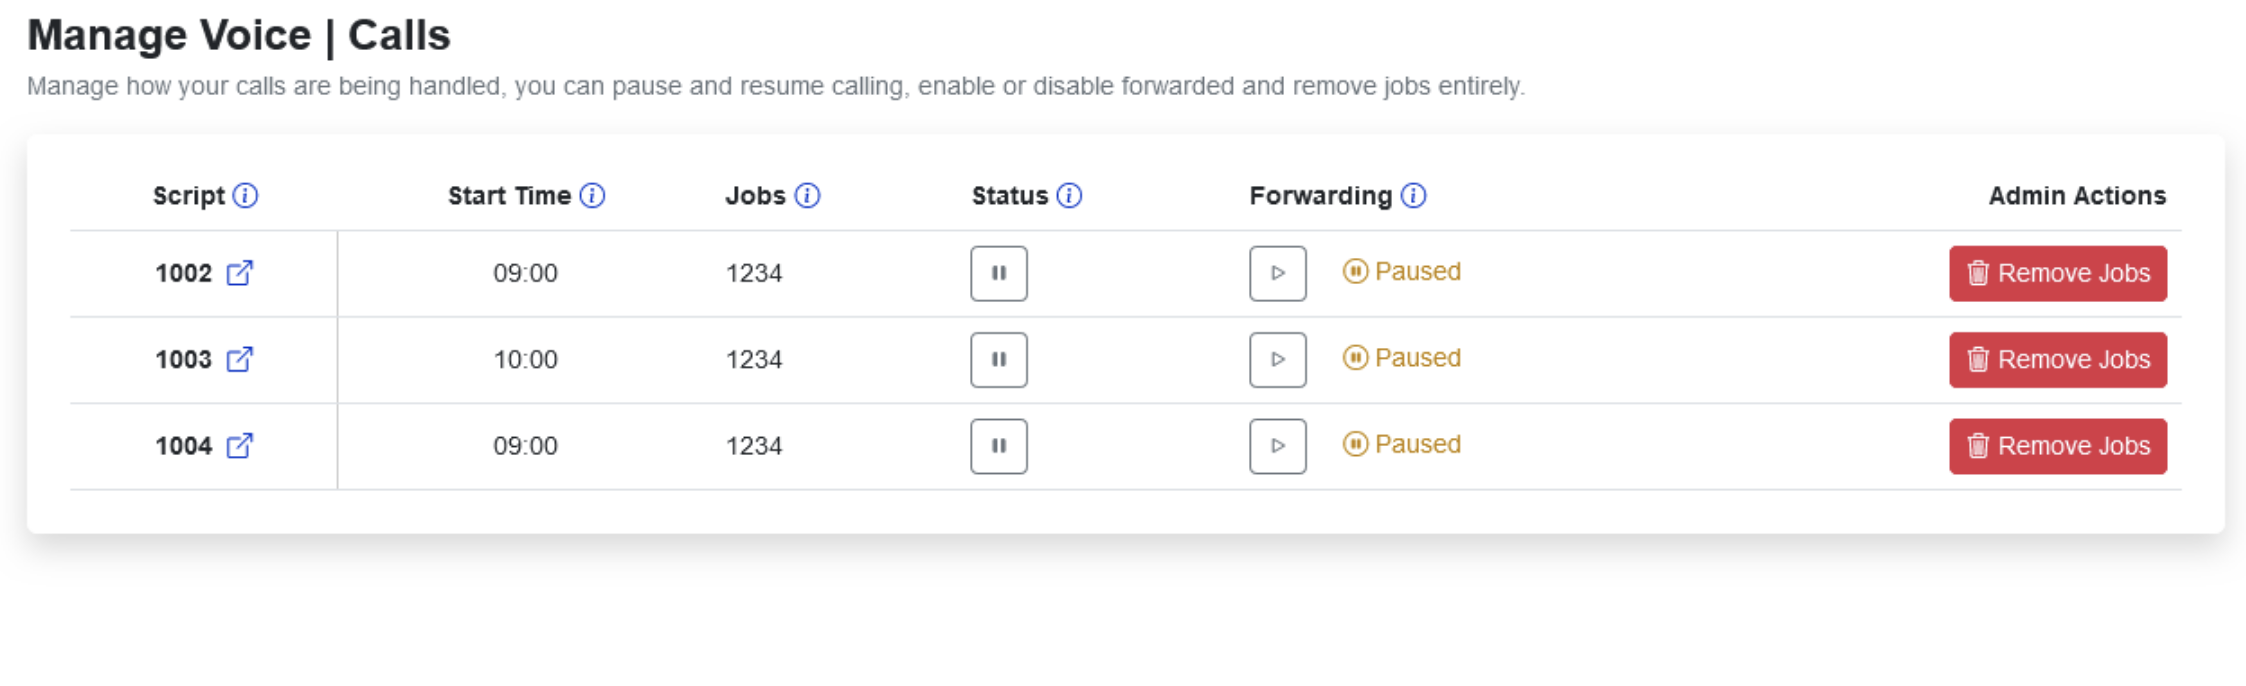
Task: Remove jobs for script 1004
Action: [2057, 446]
